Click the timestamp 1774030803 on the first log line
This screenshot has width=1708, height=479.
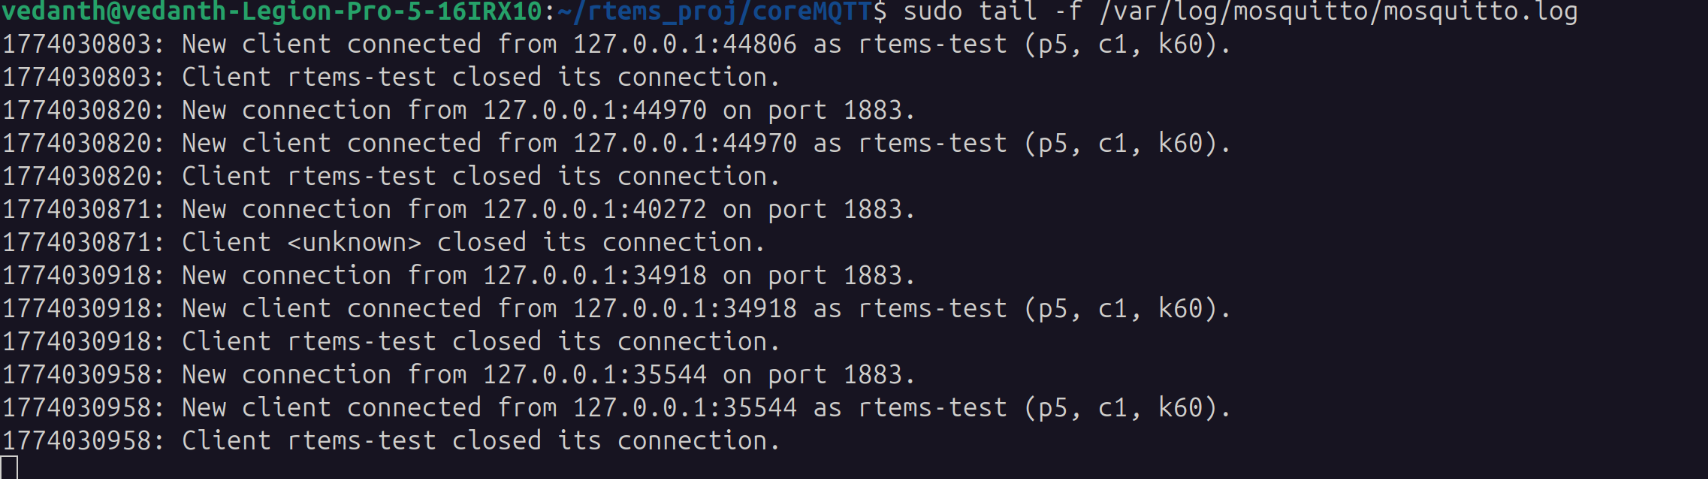pos(80,45)
